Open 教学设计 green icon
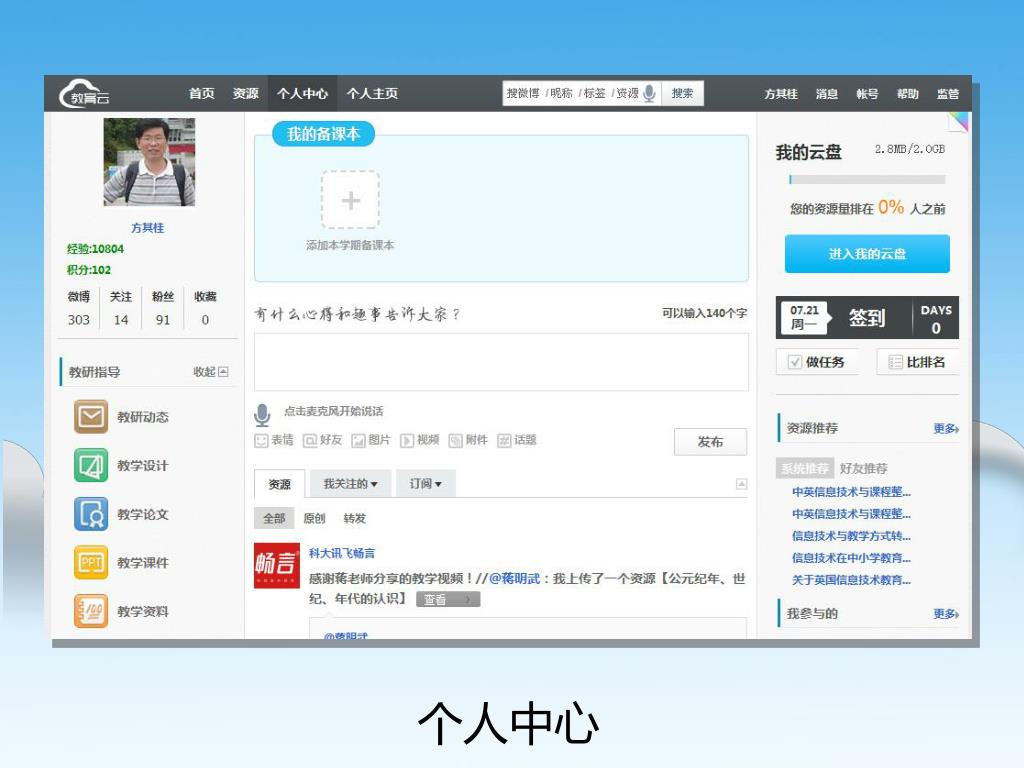 91,465
